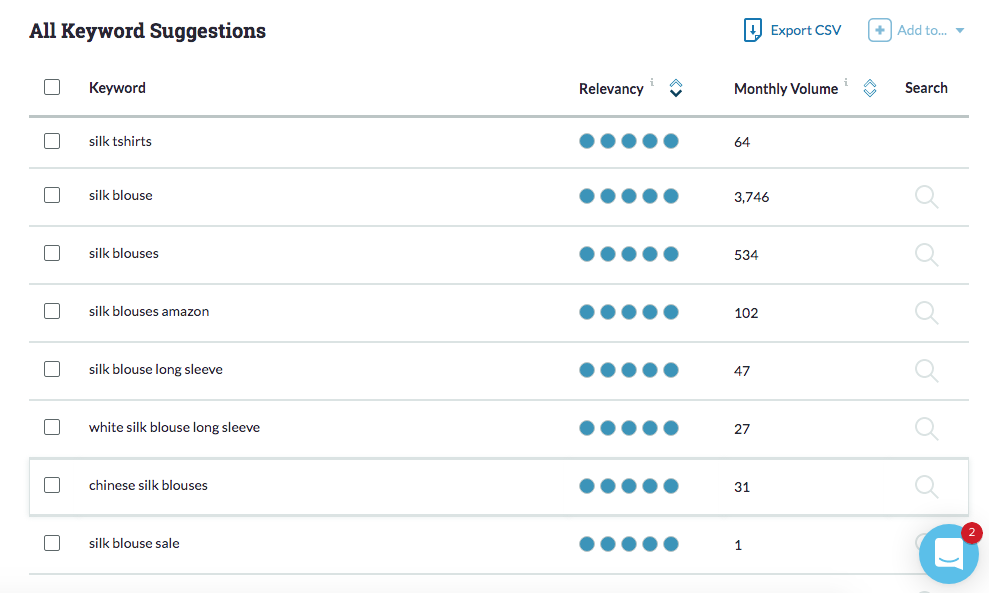
Task: Click the Add to plus icon
Action: (879, 30)
